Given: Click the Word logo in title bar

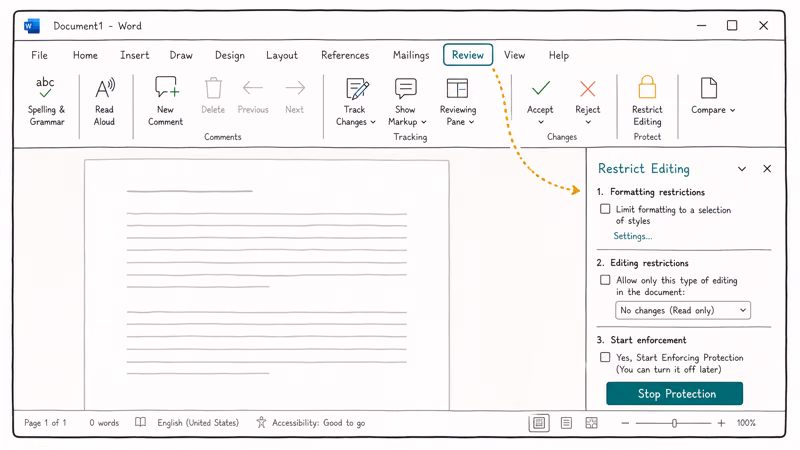Looking at the screenshot, I should click(32, 26).
